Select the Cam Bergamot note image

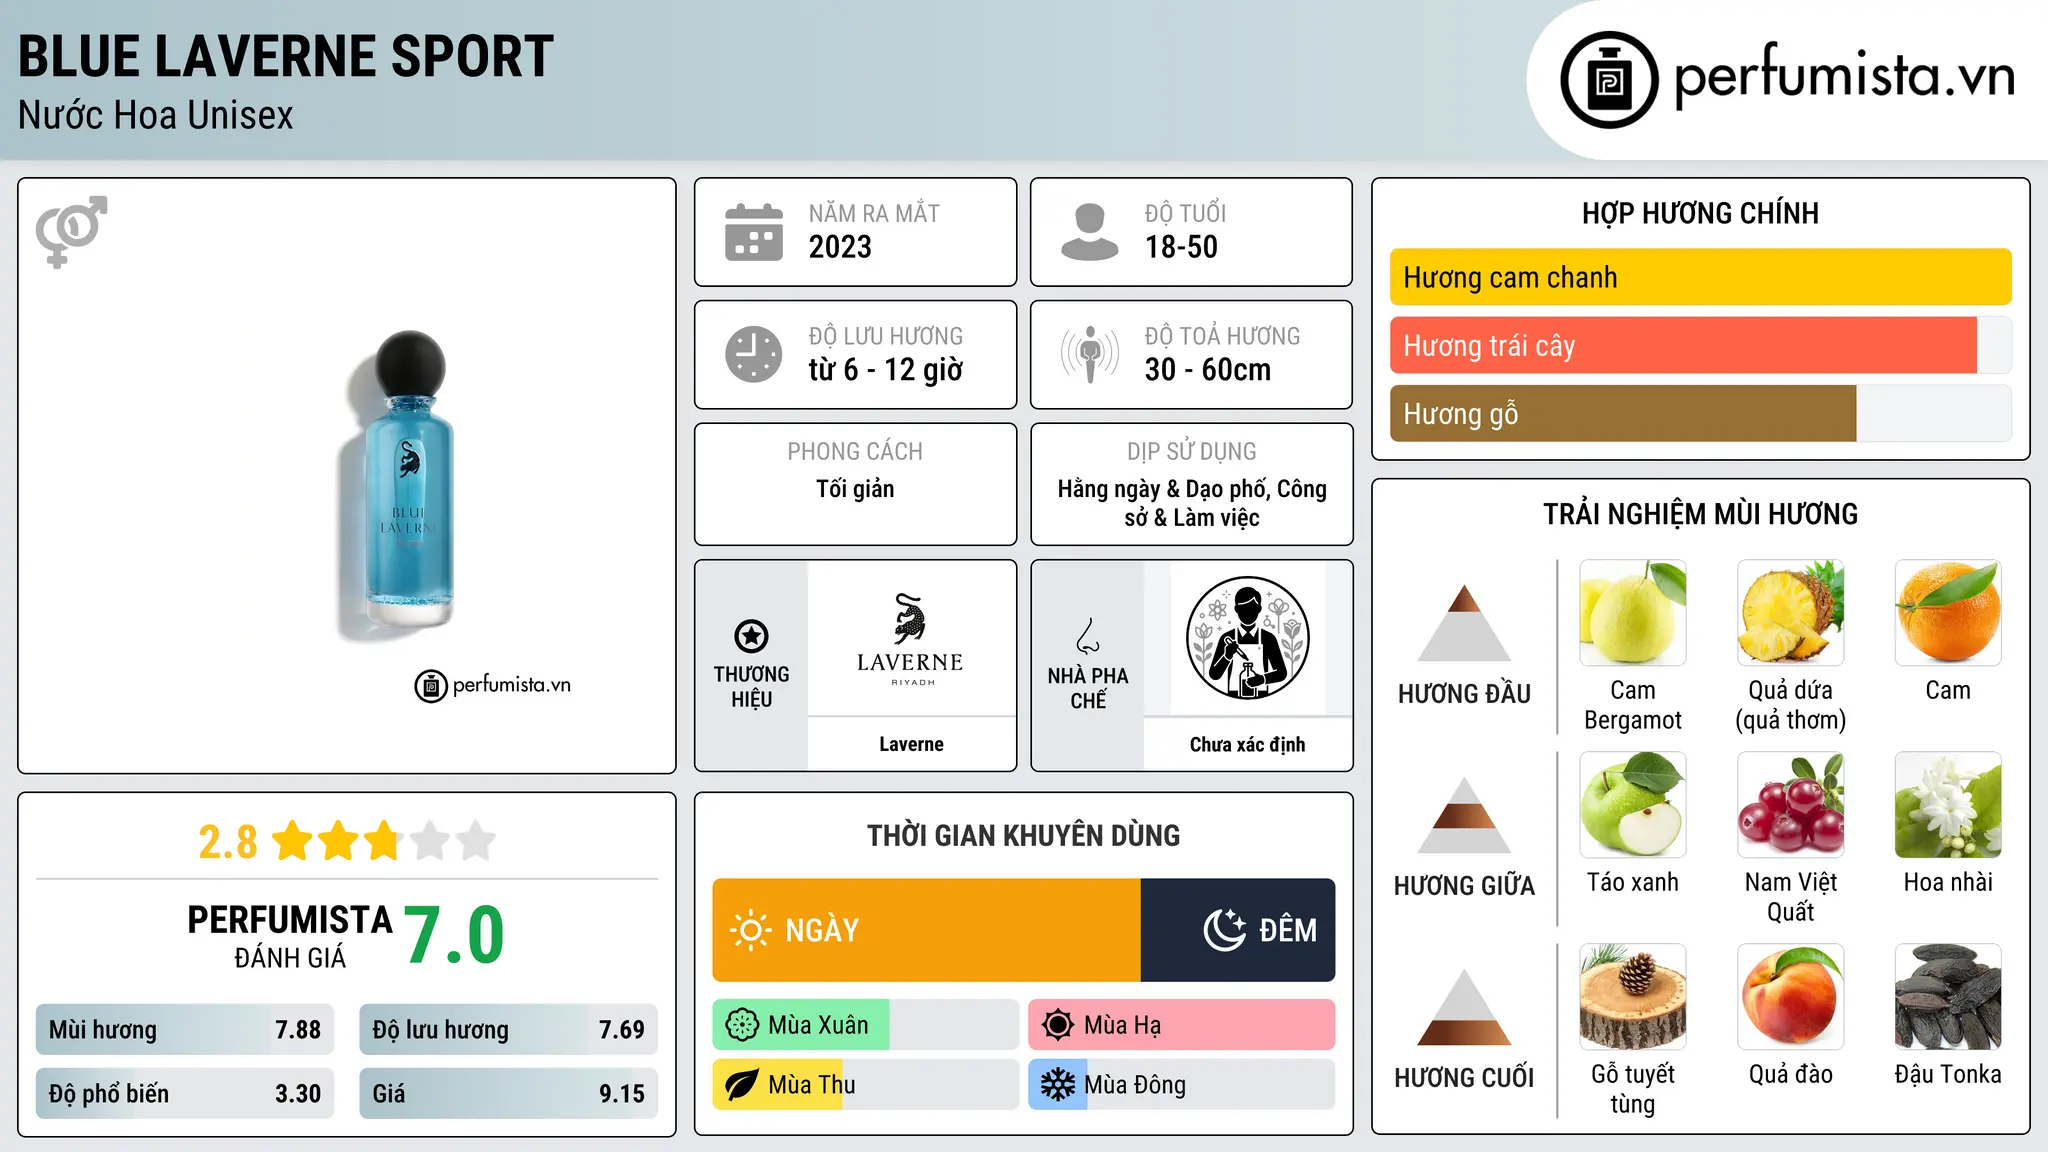pyautogui.click(x=1632, y=613)
